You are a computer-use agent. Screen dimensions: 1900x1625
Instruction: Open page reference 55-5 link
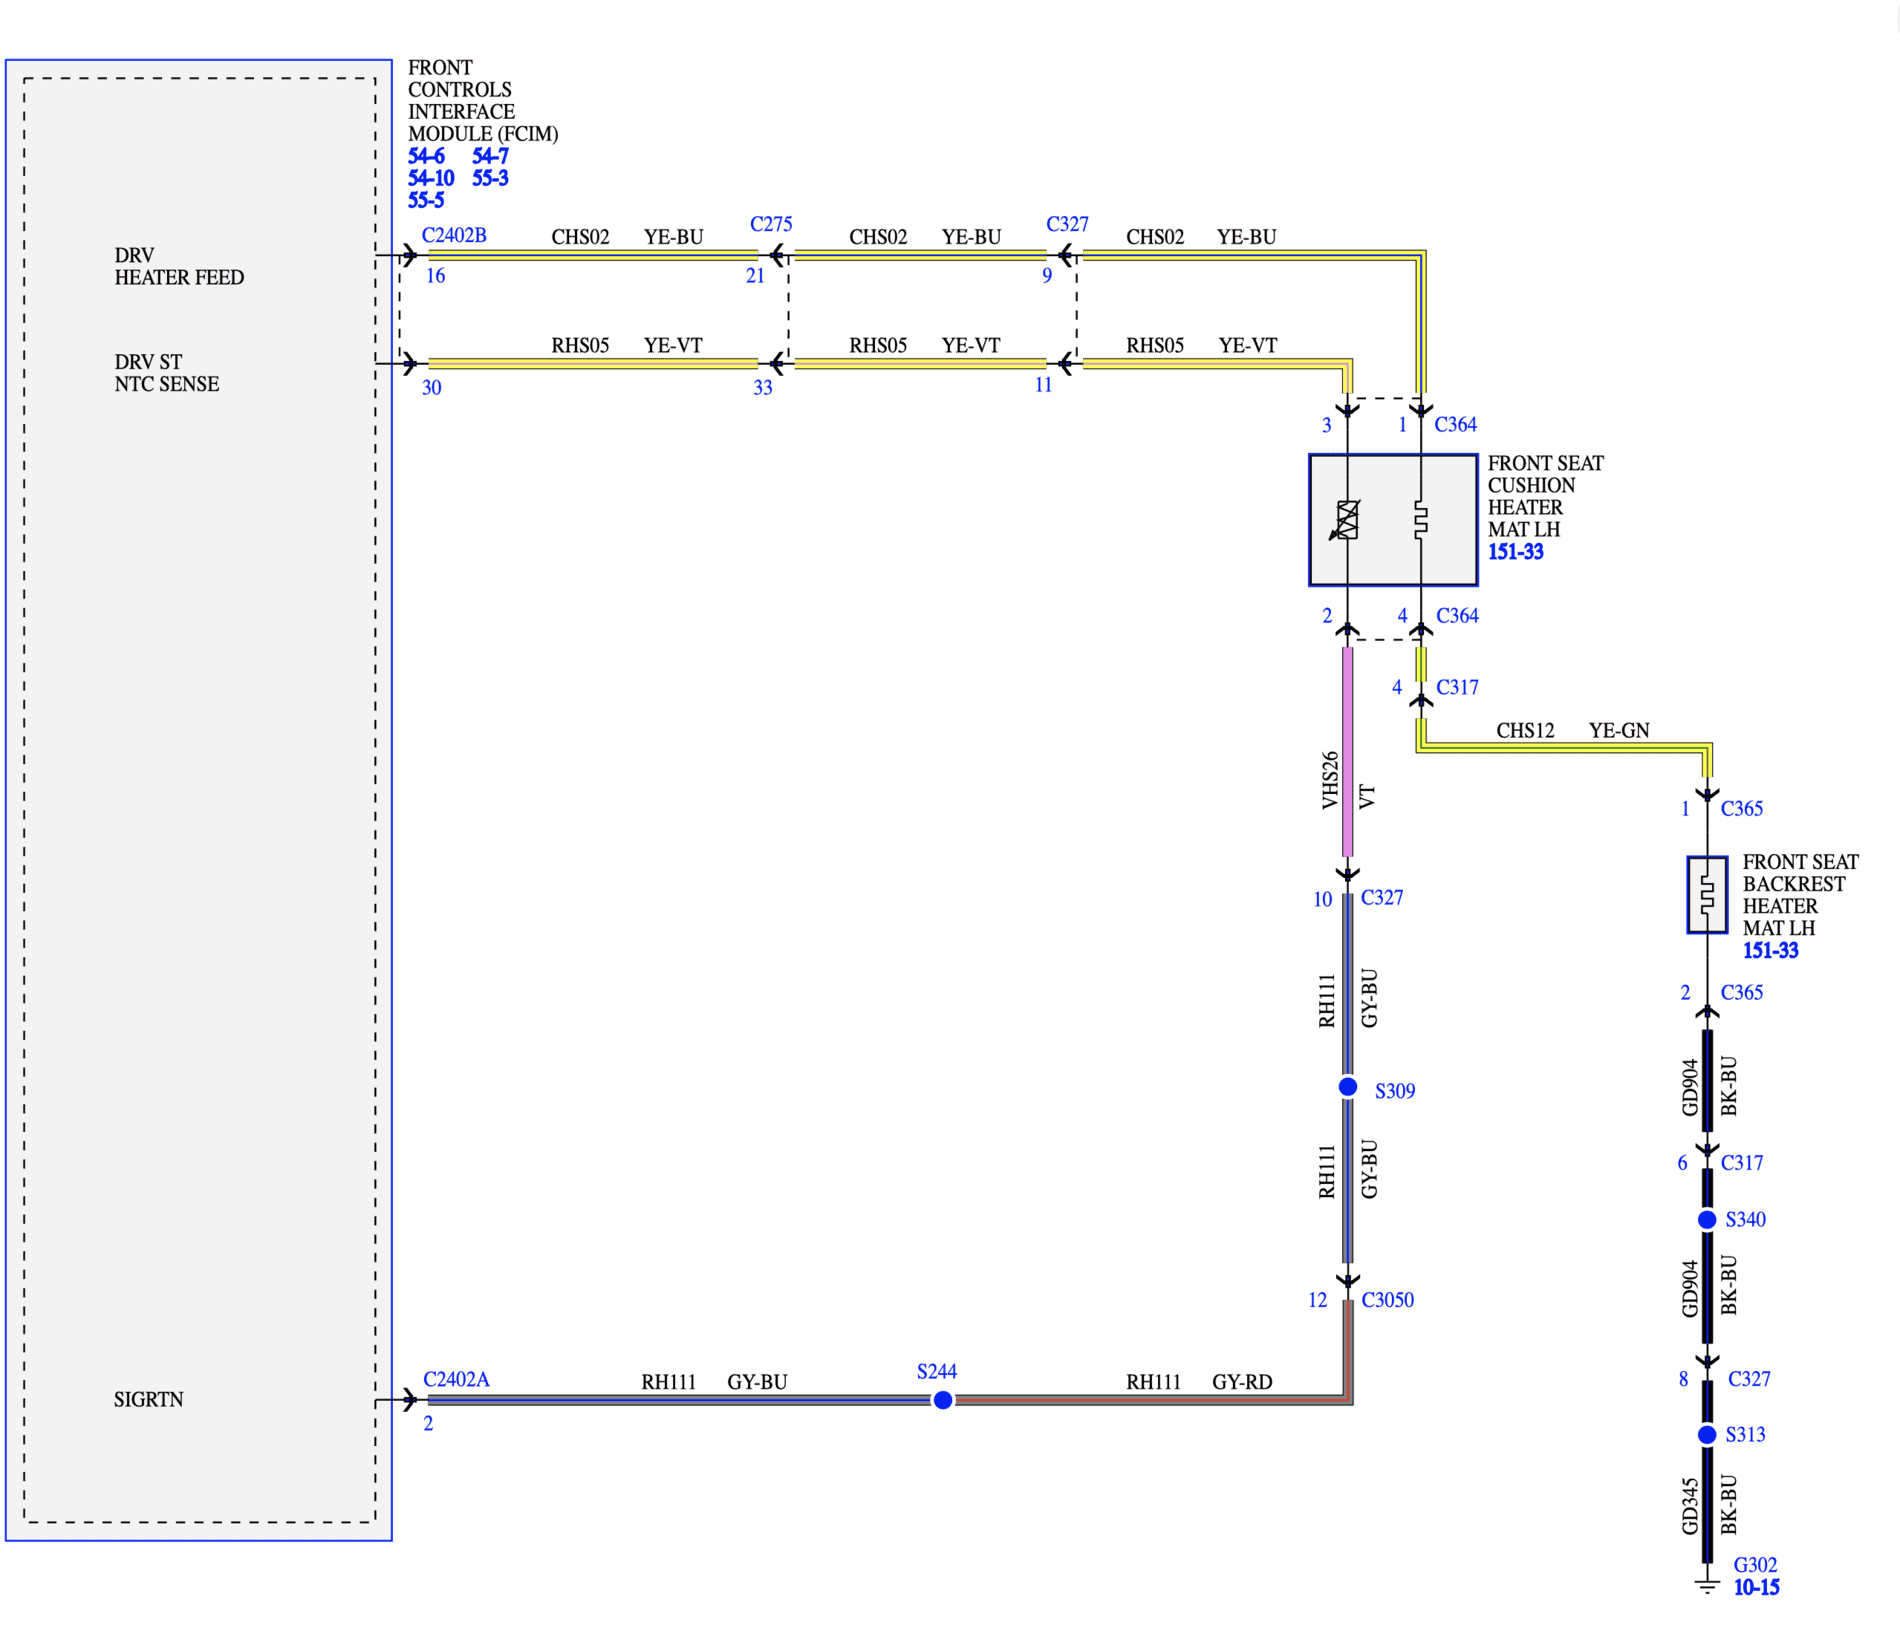tap(426, 200)
